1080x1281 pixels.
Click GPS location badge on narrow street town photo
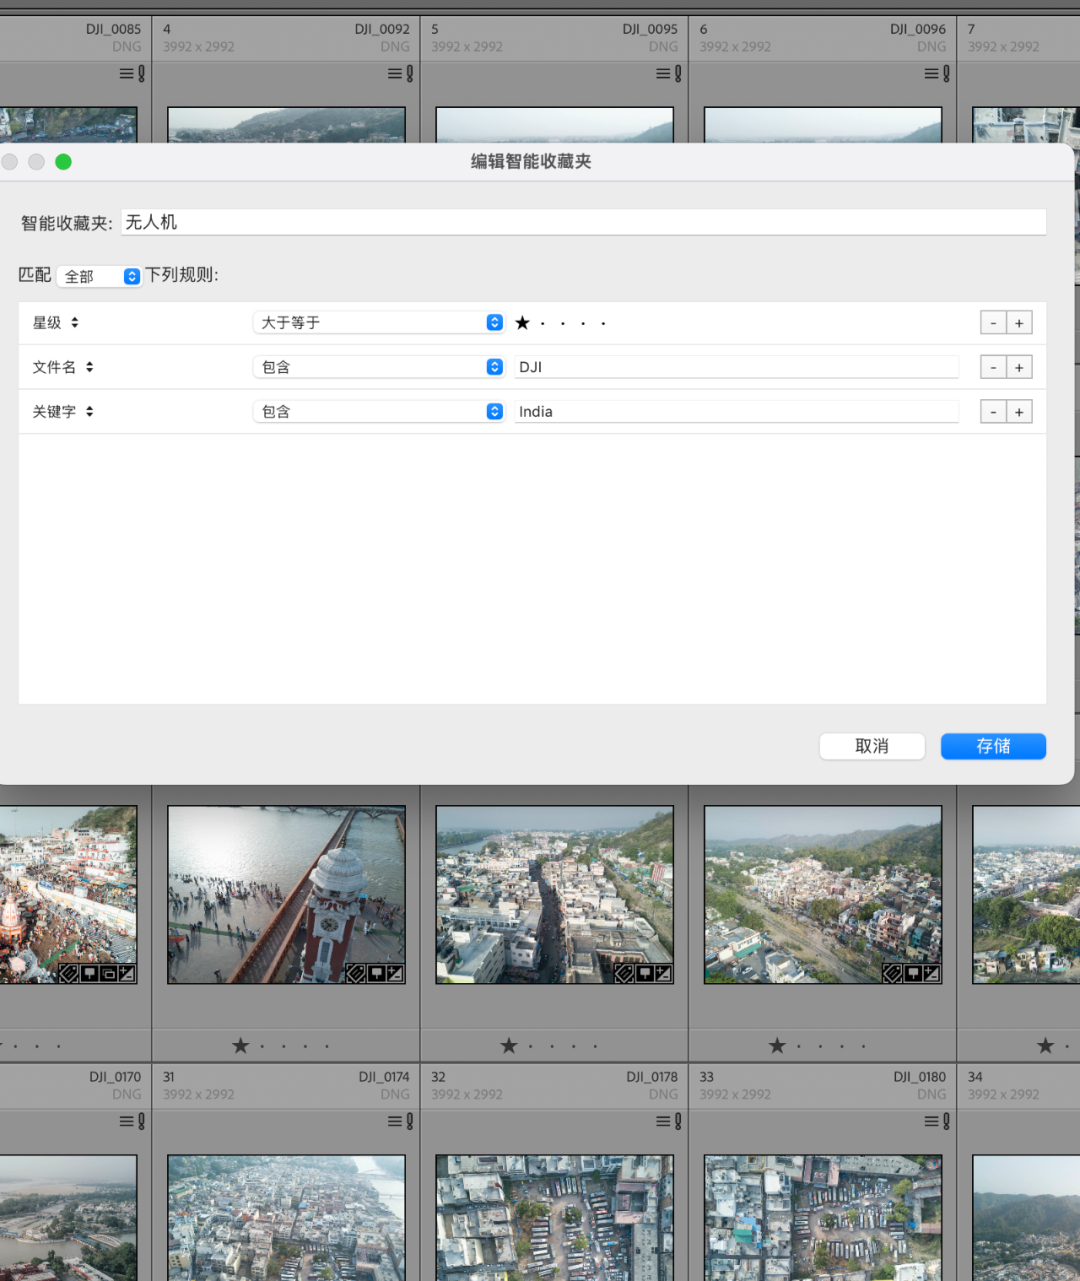tap(644, 973)
